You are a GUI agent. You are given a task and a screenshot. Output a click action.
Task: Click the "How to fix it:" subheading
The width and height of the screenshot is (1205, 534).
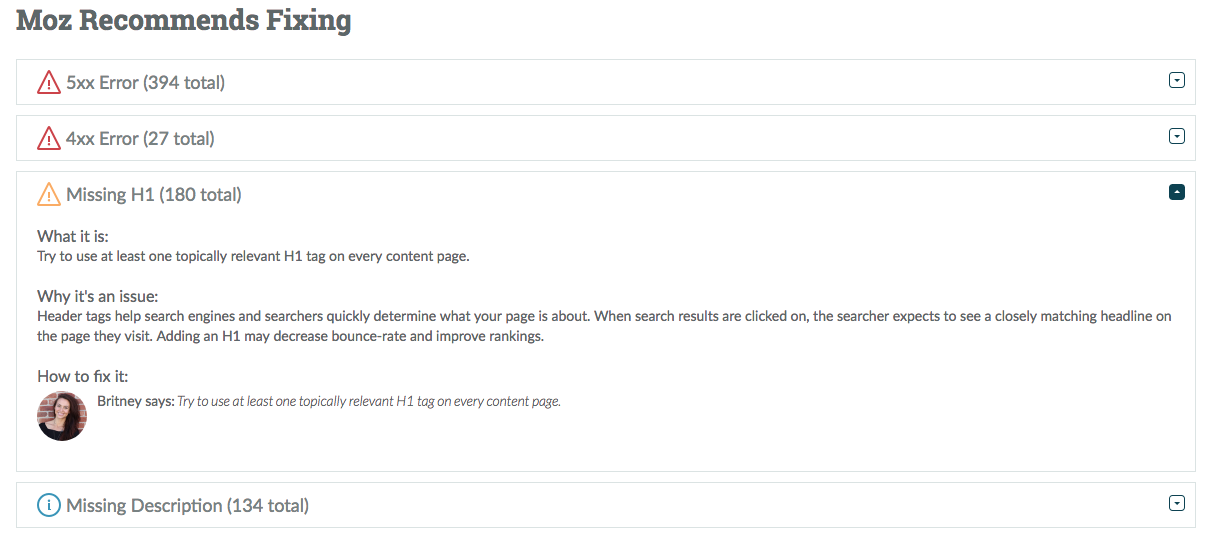point(83,377)
